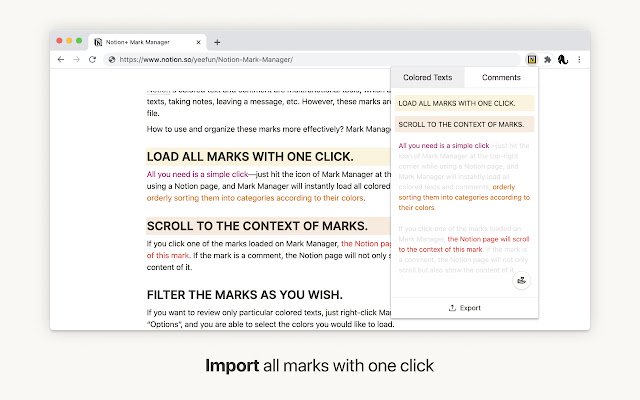Click the macOS yellow minimize button
640x400 pixels.
point(69,41)
